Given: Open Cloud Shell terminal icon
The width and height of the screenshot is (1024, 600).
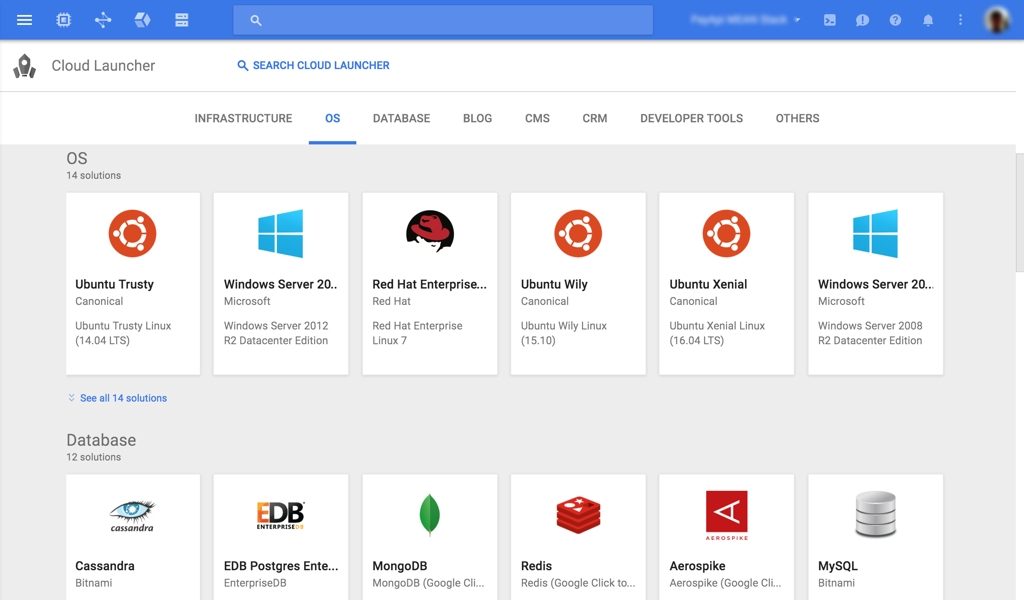Looking at the screenshot, I should 829,20.
